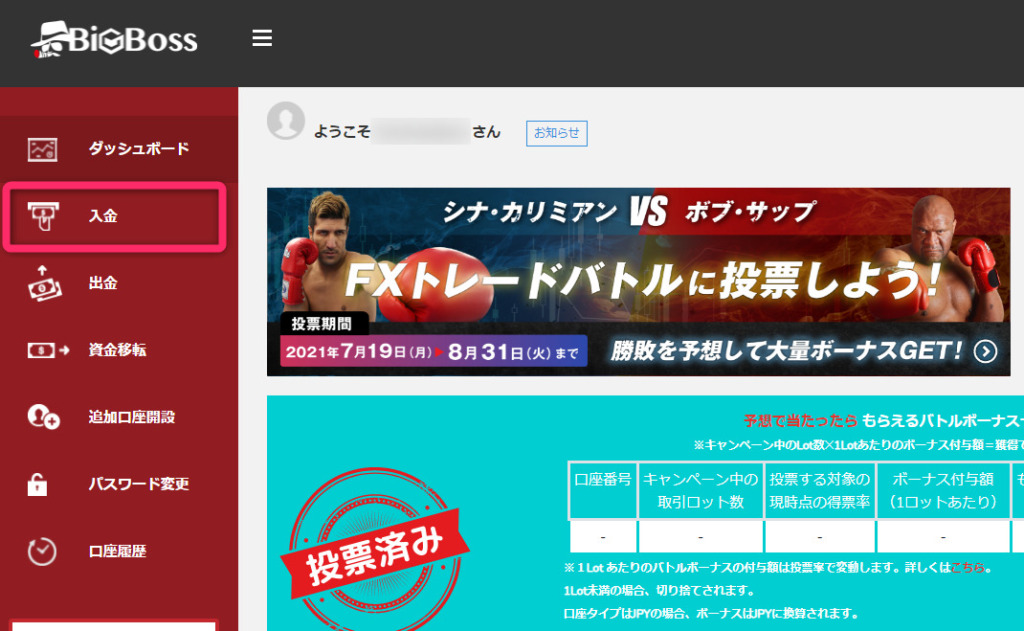This screenshot has height=631, width=1024.
Task: Open the 口座履歴 menu item
Action: point(118,551)
